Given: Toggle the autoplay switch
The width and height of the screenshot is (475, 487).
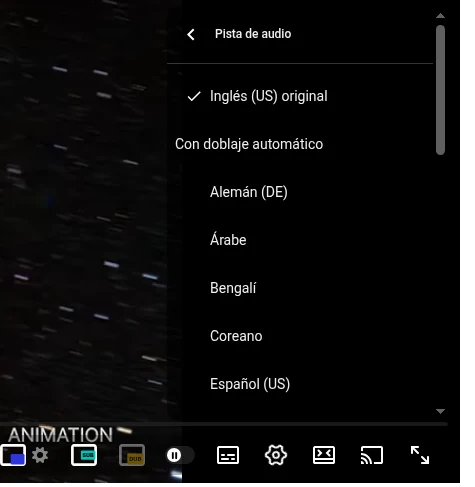Looking at the screenshot, I should [x=180, y=455].
